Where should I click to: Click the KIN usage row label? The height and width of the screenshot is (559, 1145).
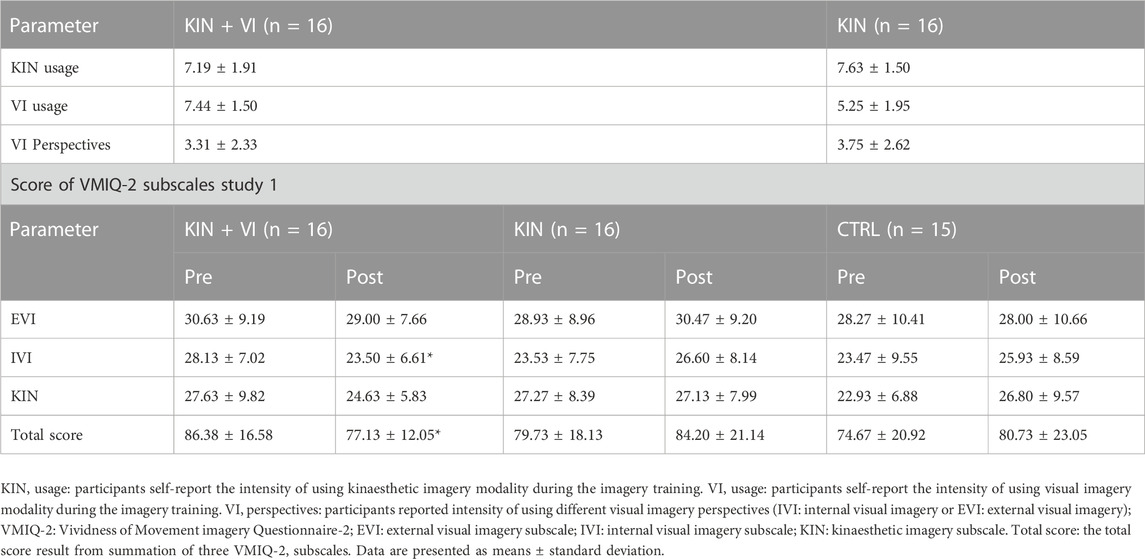point(43,68)
